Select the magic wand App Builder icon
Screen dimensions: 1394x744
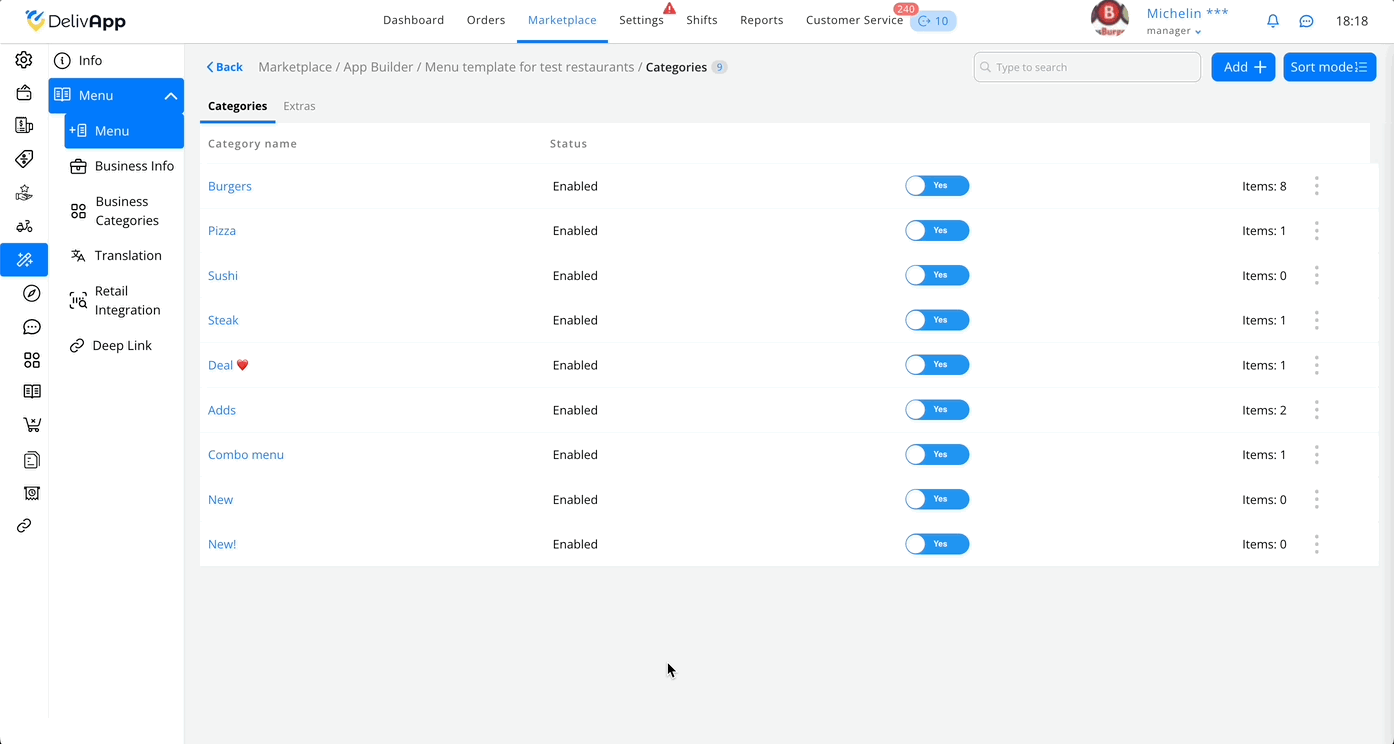pos(24,260)
